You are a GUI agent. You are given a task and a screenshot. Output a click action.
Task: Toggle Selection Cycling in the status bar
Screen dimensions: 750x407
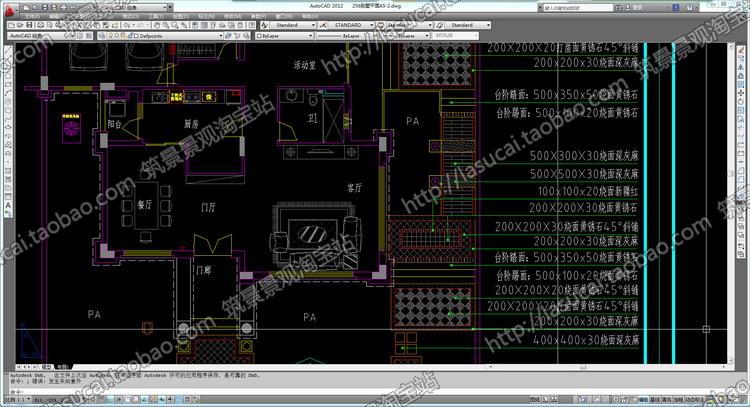point(196,399)
